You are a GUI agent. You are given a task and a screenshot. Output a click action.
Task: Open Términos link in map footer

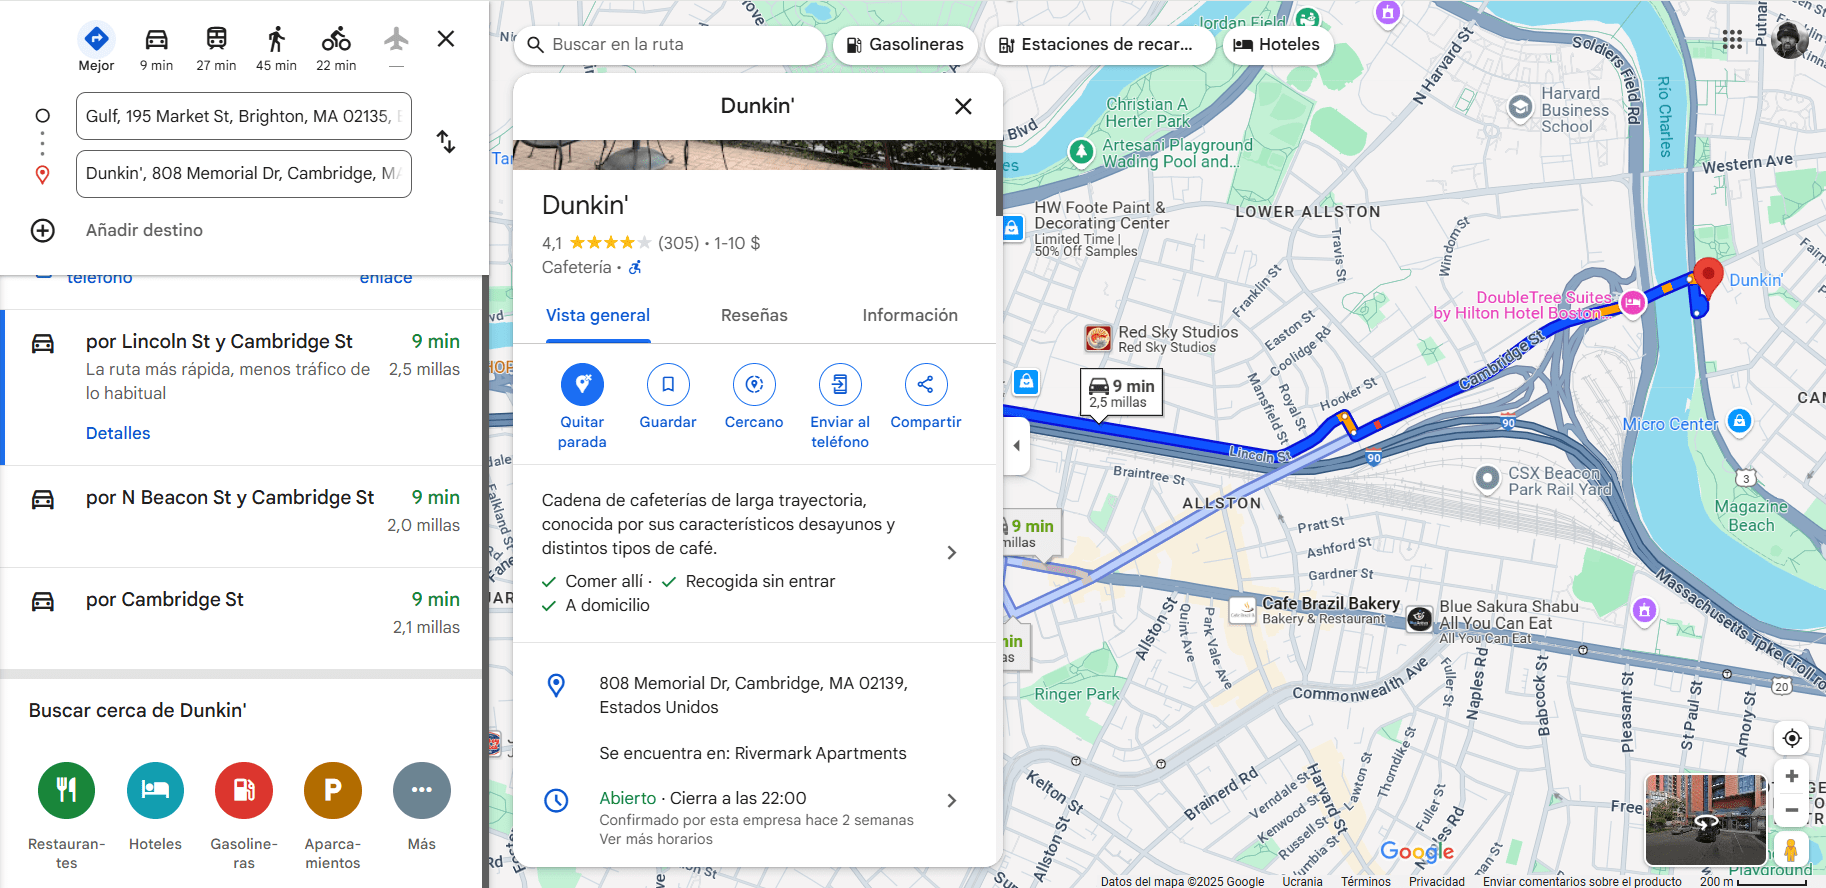[1366, 881]
